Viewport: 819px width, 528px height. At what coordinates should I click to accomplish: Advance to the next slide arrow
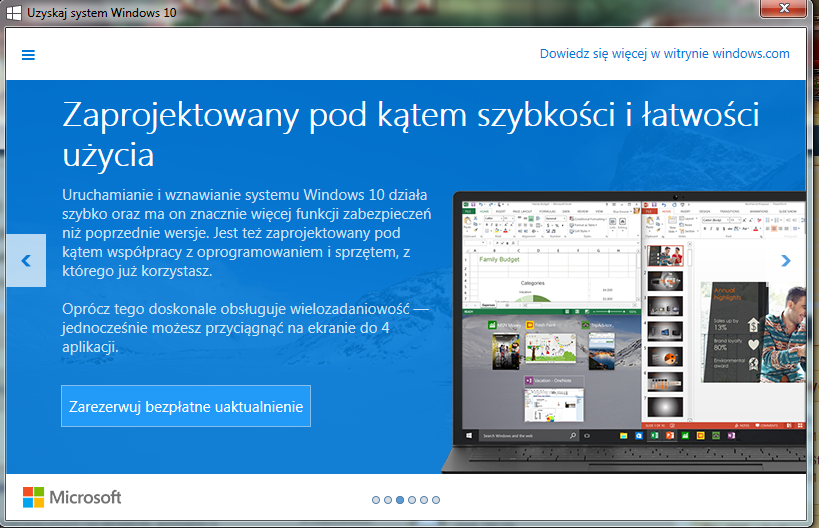pyautogui.click(x=786, y=261)
